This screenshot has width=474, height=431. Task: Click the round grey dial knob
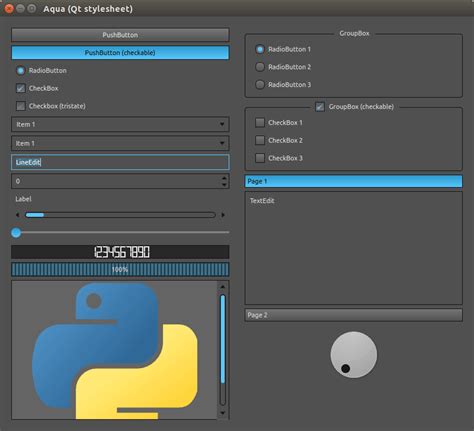coord(354,355)
